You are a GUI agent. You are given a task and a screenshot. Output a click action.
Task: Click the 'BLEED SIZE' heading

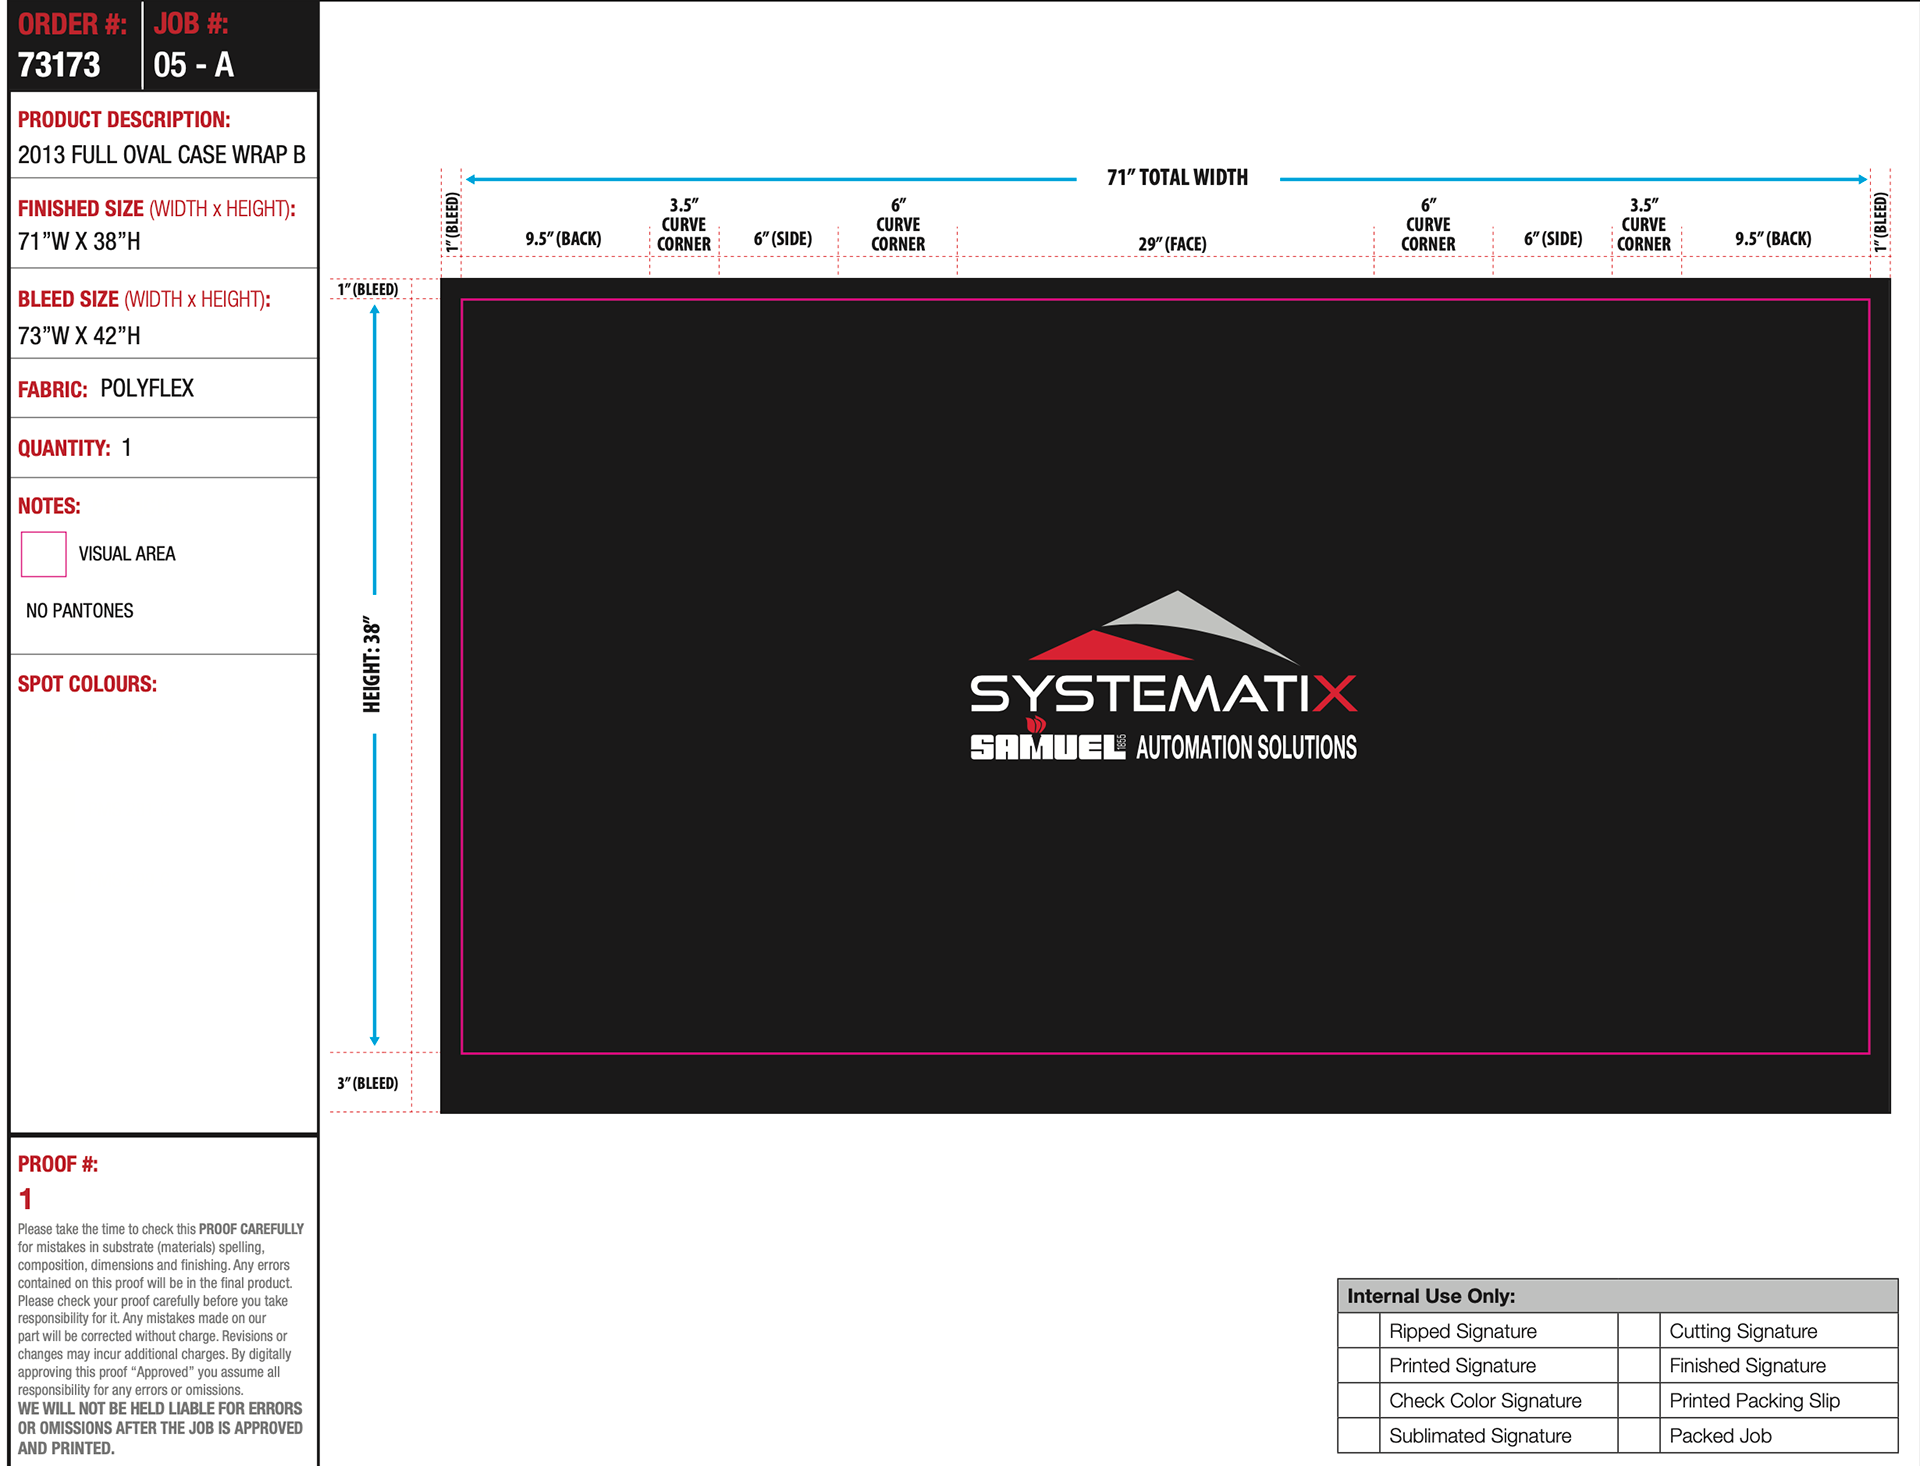coord(68,299)
